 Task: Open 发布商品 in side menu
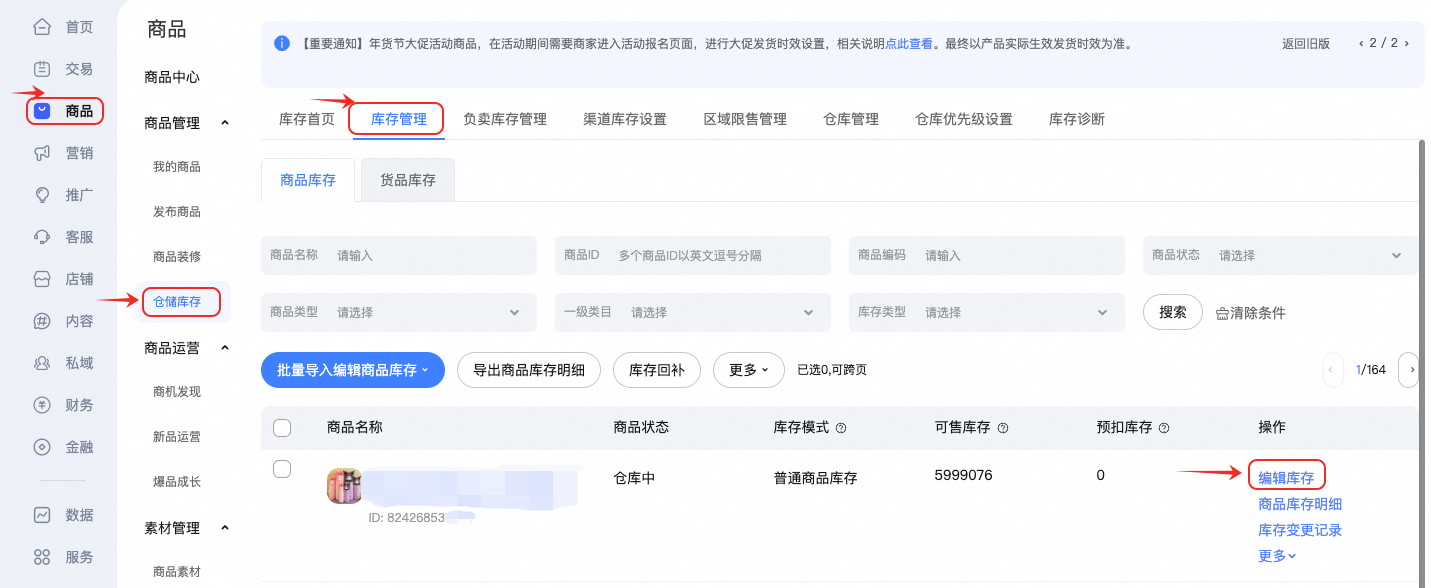[177, 212]
